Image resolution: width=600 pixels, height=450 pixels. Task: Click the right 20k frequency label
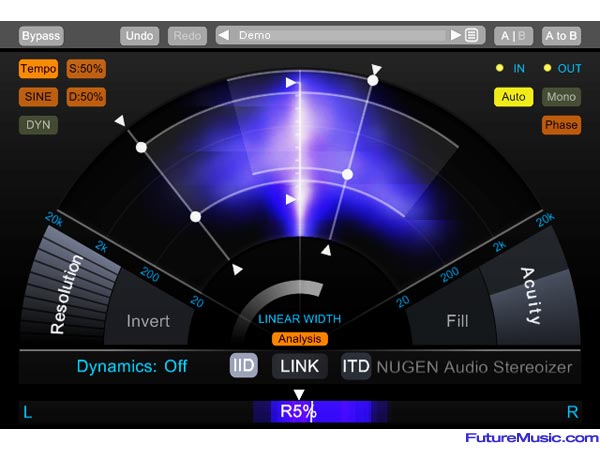click(546, 220)
